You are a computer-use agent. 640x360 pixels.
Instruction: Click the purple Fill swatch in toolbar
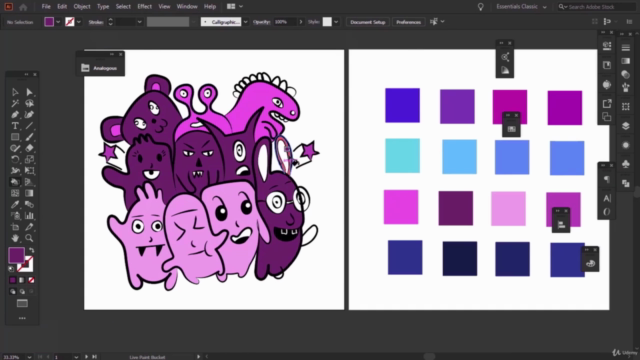[x=16, y=255]
